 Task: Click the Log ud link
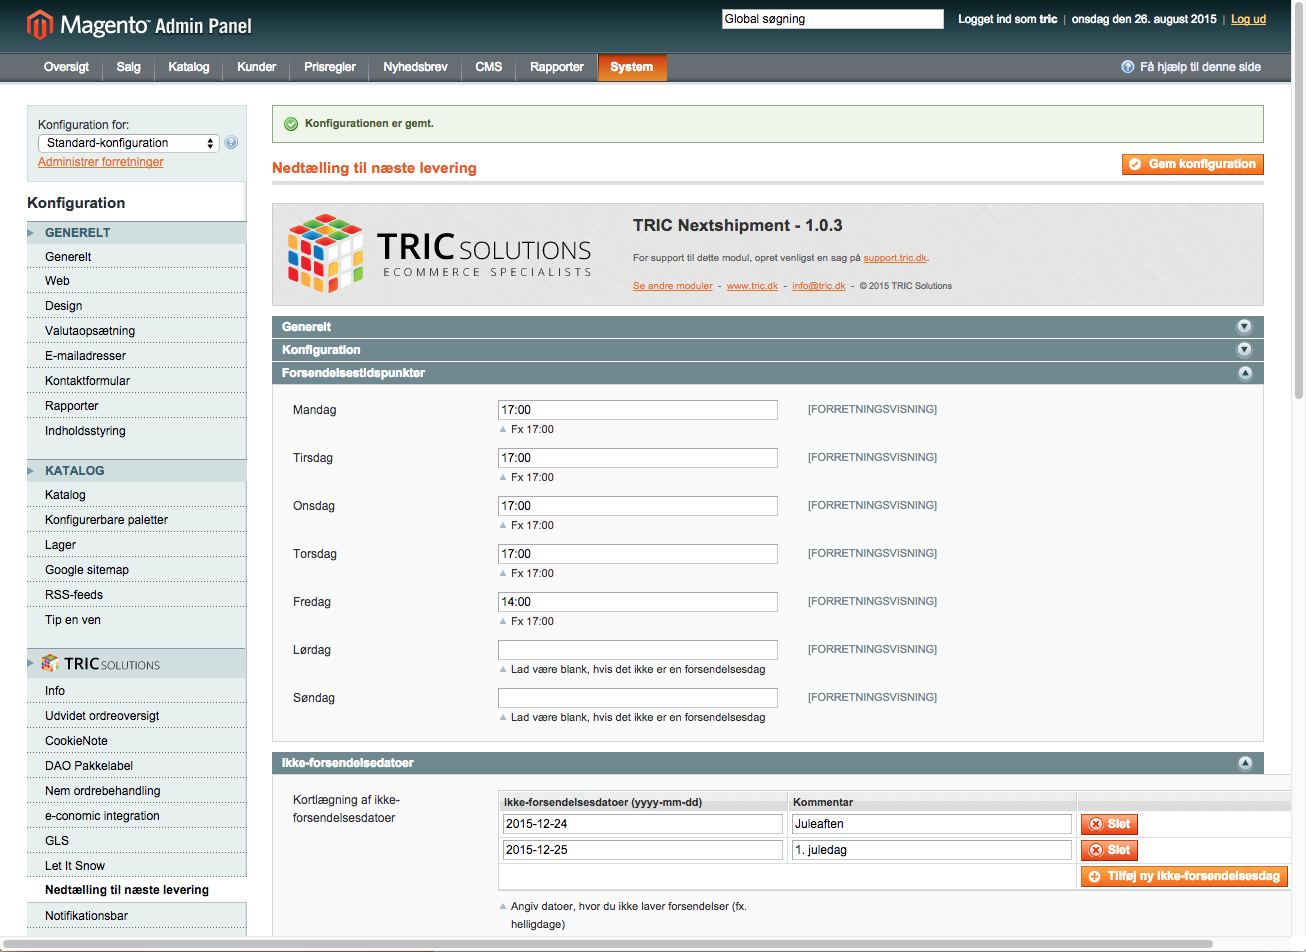1248,19
